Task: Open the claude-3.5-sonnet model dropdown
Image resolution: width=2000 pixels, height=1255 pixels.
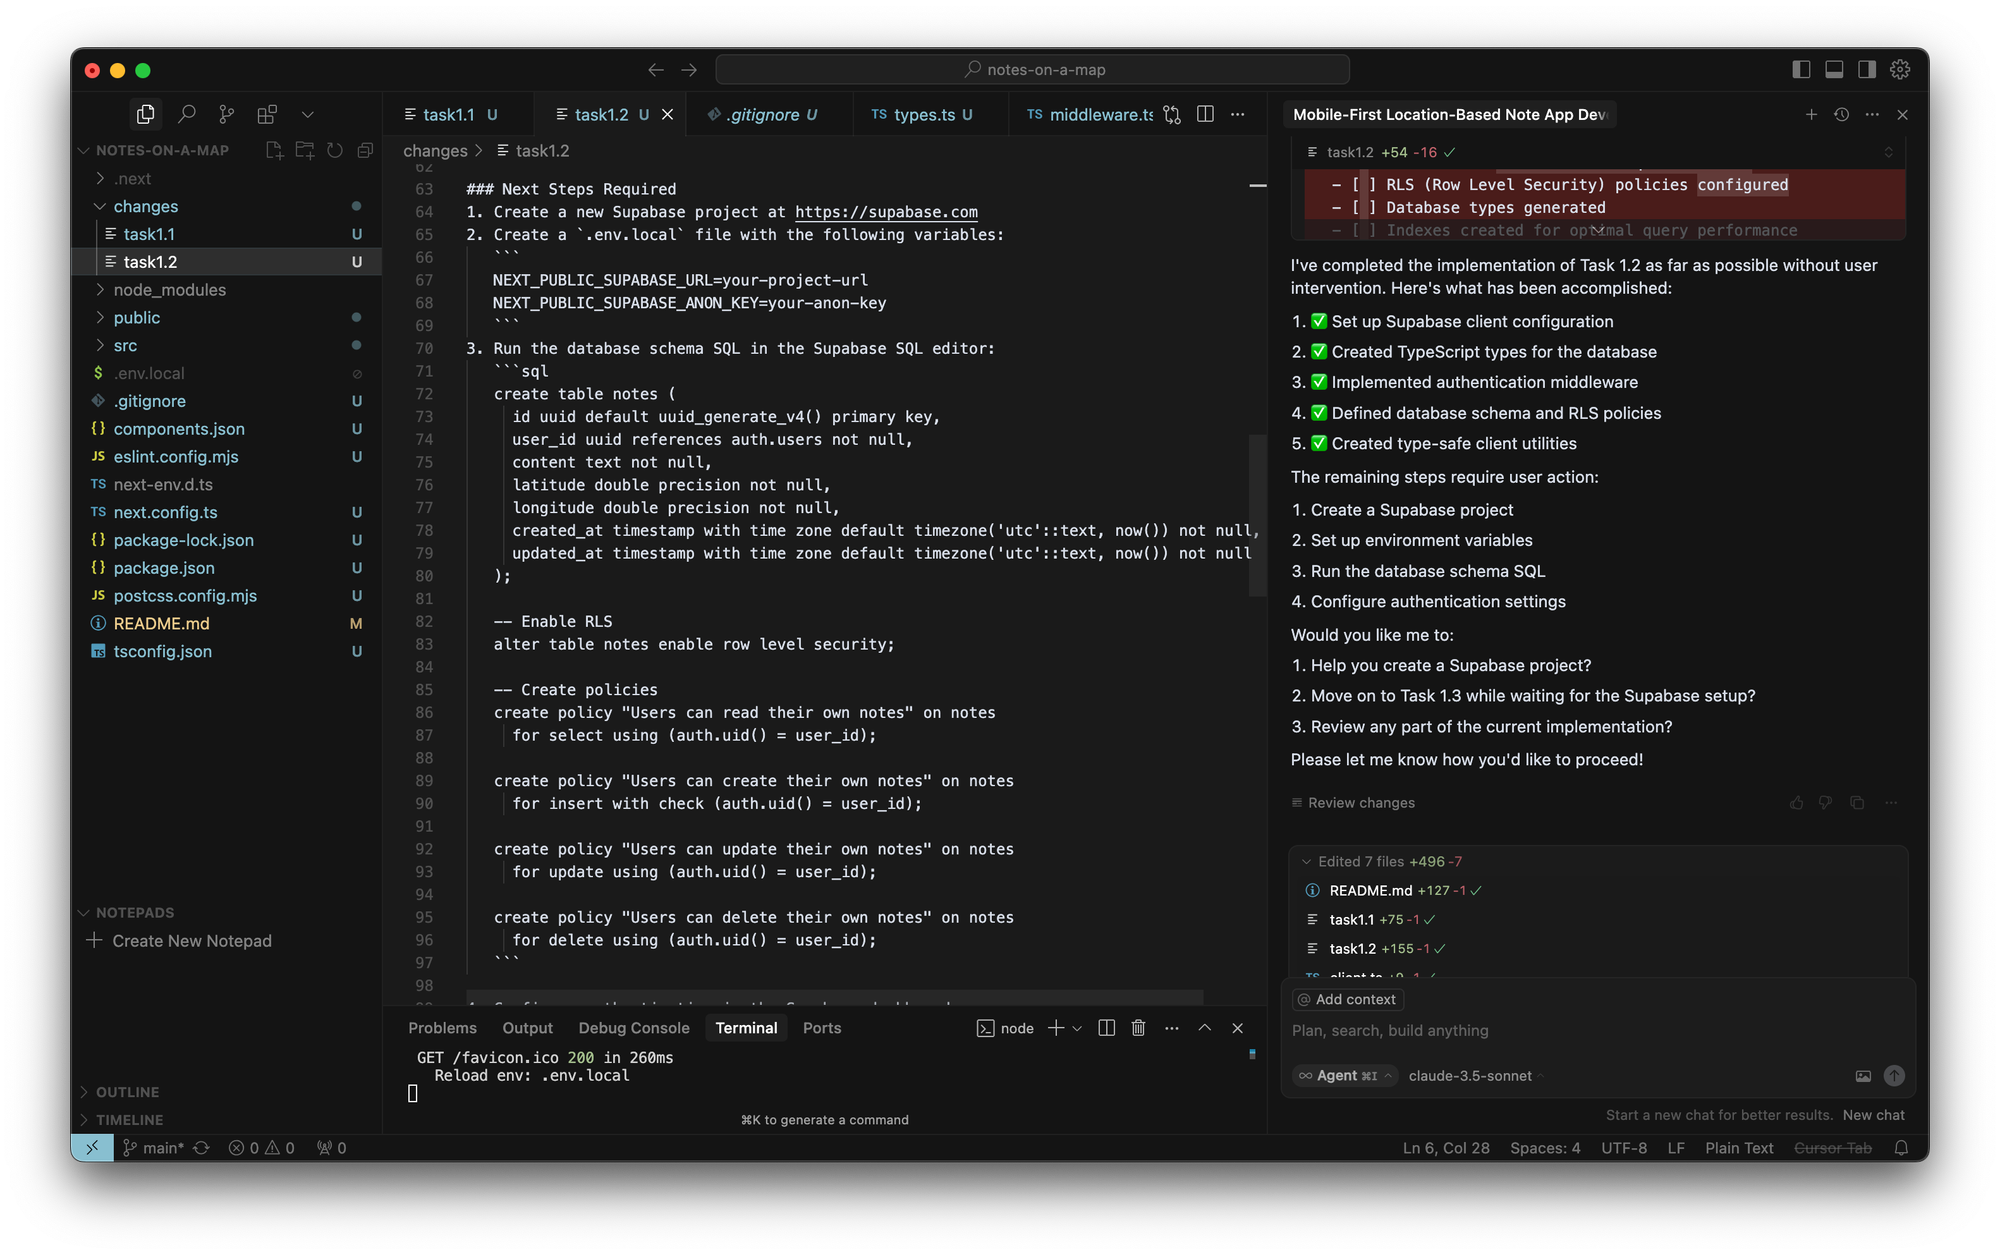Action: click(1476, 1076)
